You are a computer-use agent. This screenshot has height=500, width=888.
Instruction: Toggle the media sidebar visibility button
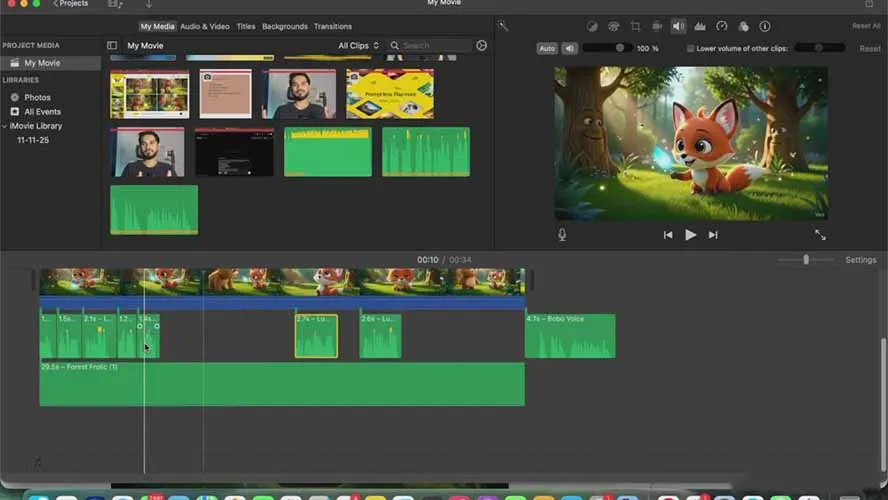112,46
